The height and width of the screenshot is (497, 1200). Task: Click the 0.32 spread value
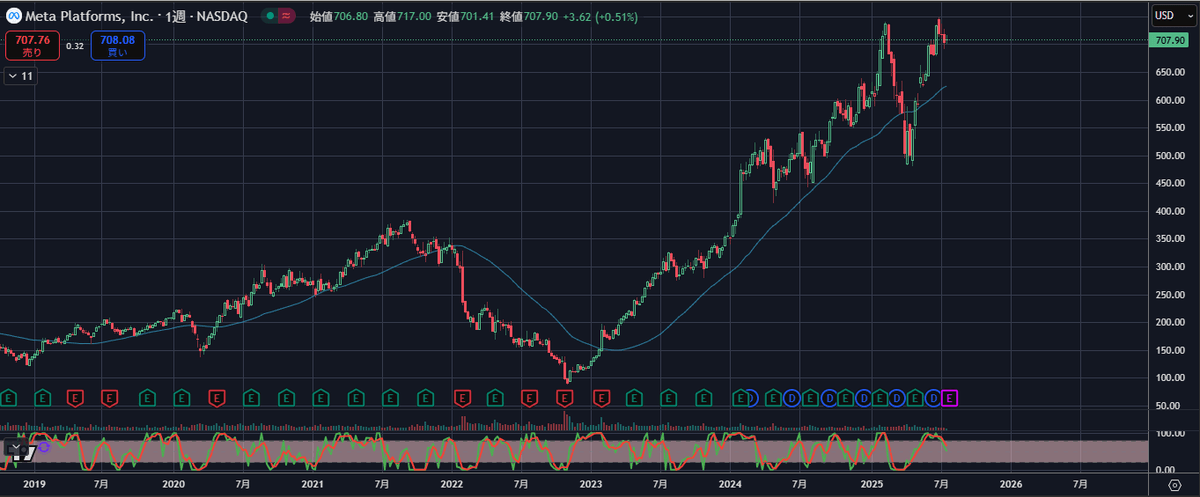(x=75, y=46)
